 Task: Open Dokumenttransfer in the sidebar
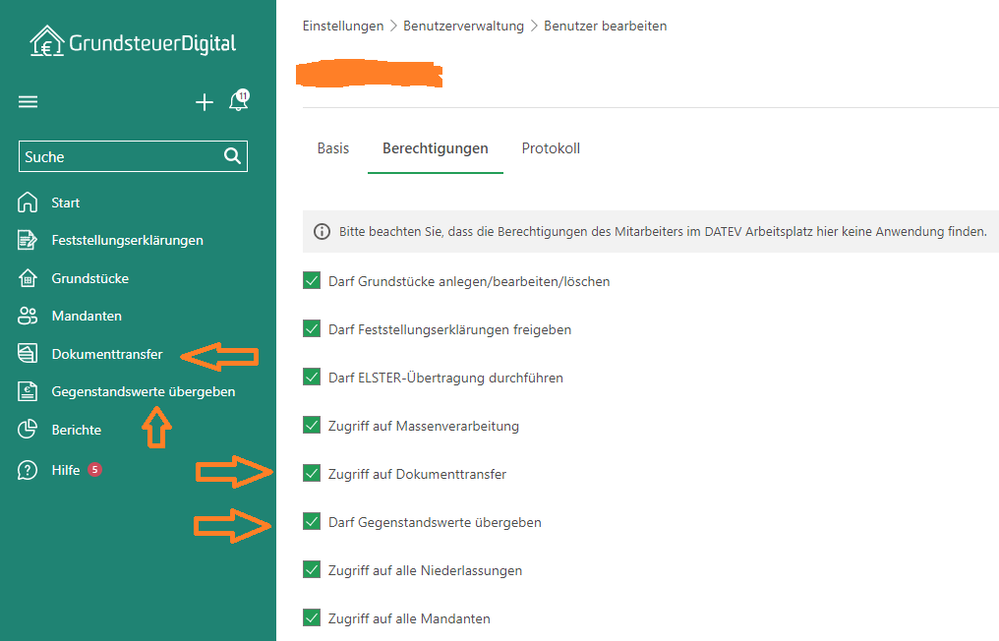pos(107,354)
